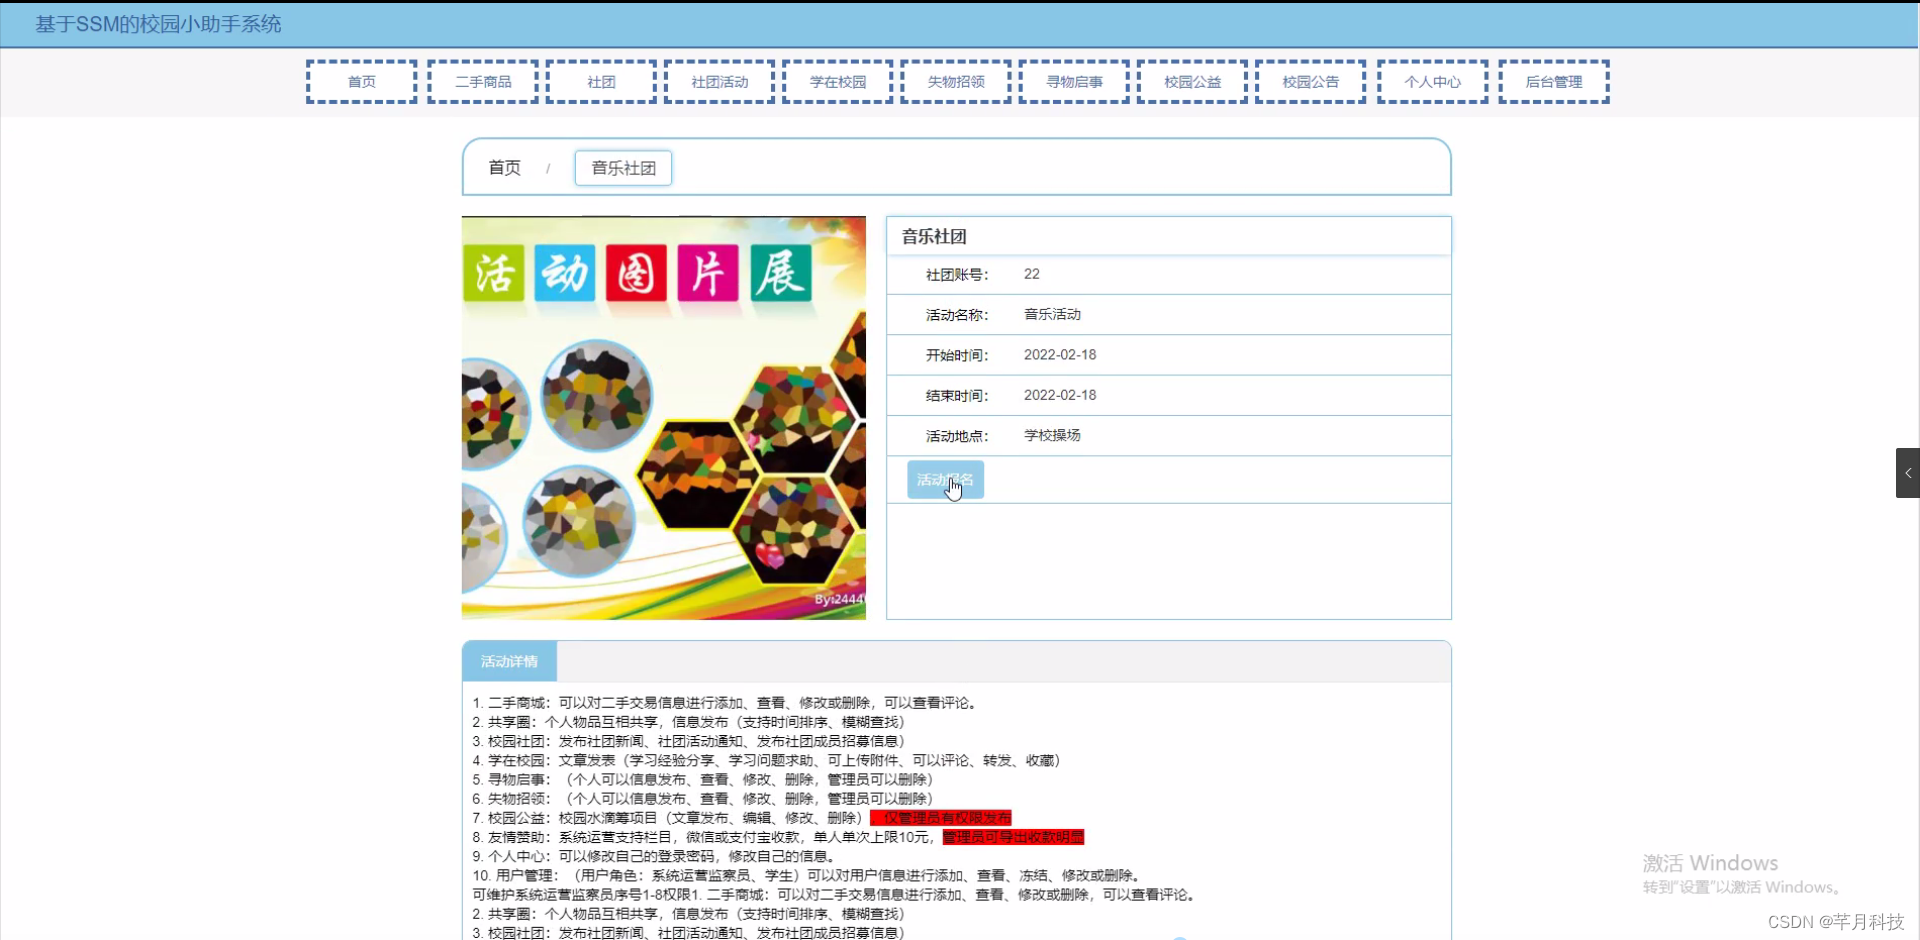This screenshot has width=1920, height=940.
Task: Select 音乐社团 in the breadcrumb
Action: tap(622, 167)
